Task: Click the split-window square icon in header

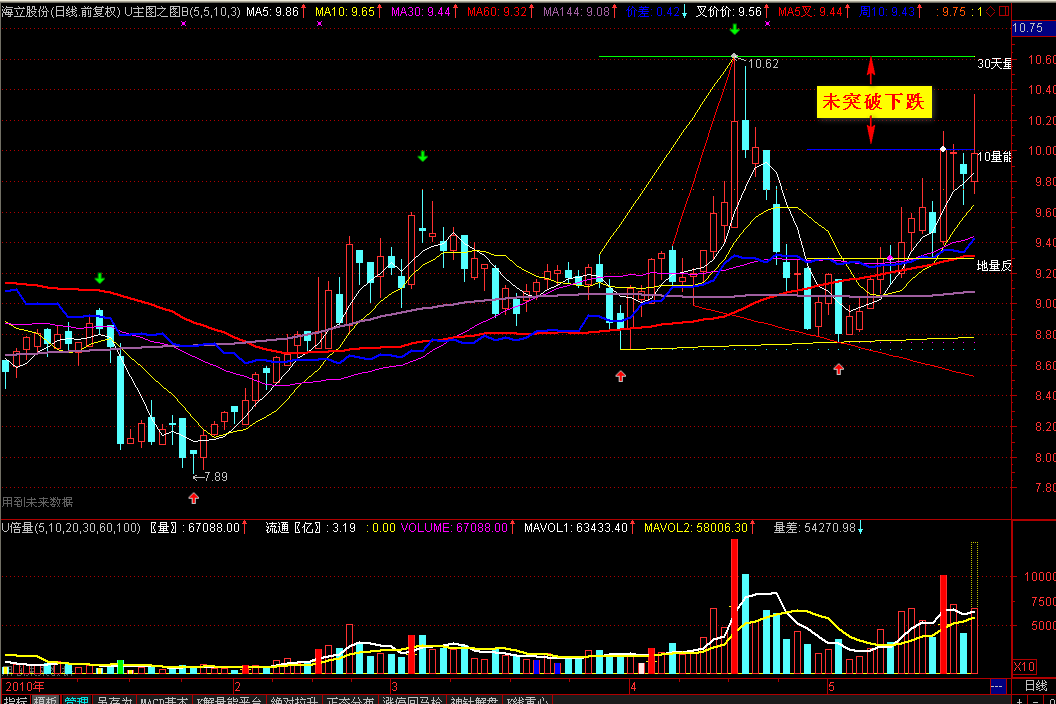Action: point(1004,11)
